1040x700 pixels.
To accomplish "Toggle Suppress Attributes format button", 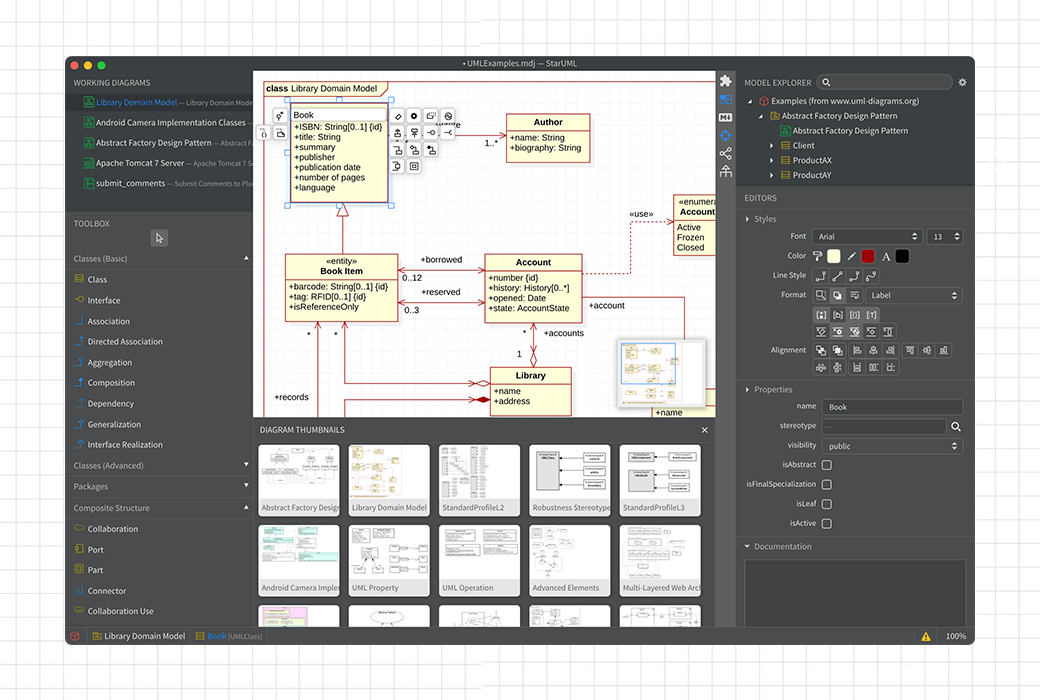I will pos(821,332).
